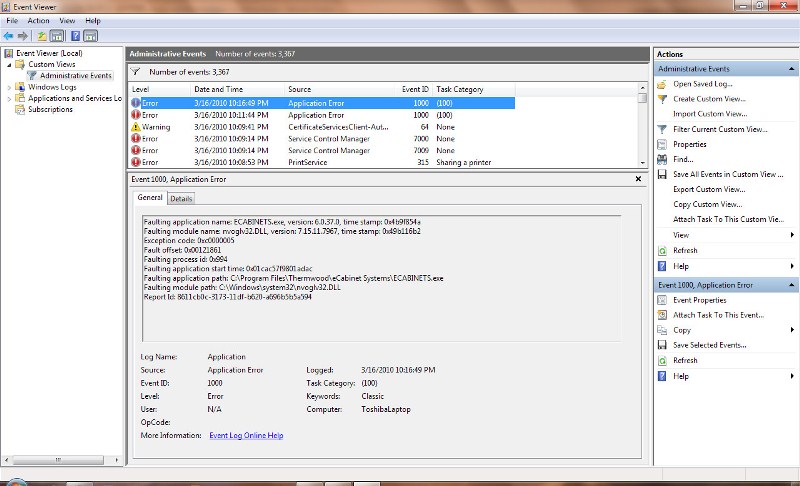Select the Administrative Events tree item
The width and height of the screenshot is (800, 486).
76,75
